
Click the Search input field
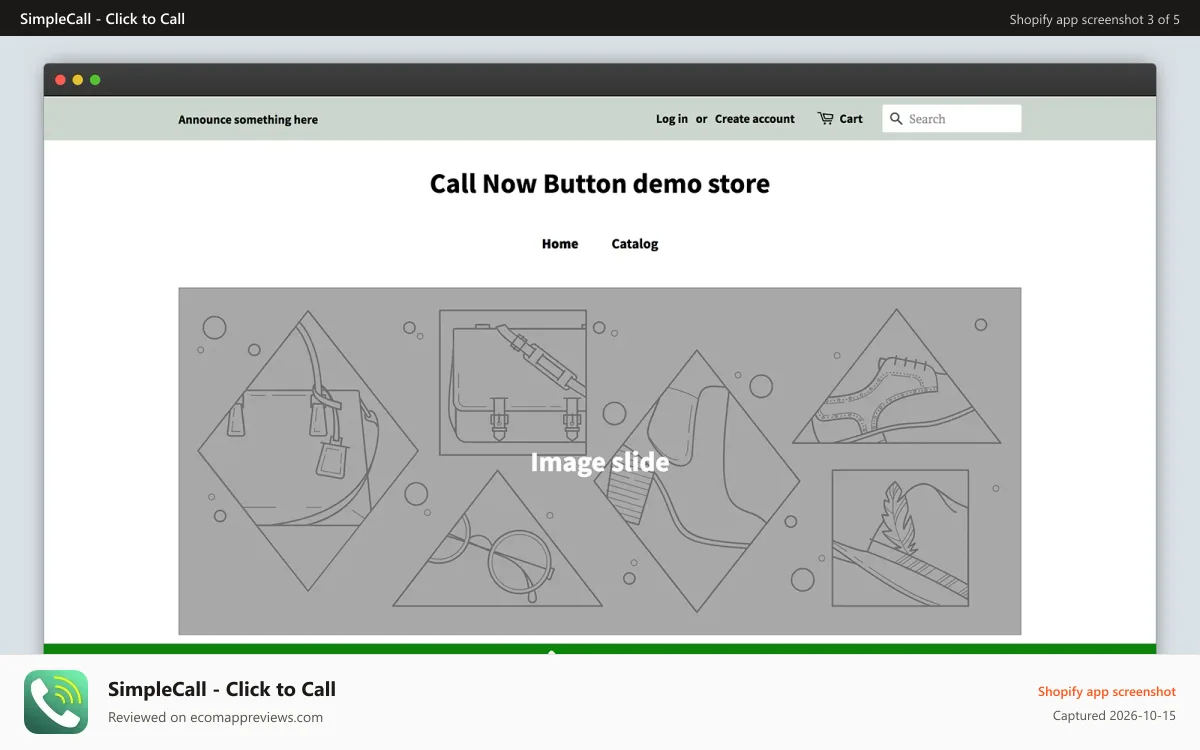952,119
